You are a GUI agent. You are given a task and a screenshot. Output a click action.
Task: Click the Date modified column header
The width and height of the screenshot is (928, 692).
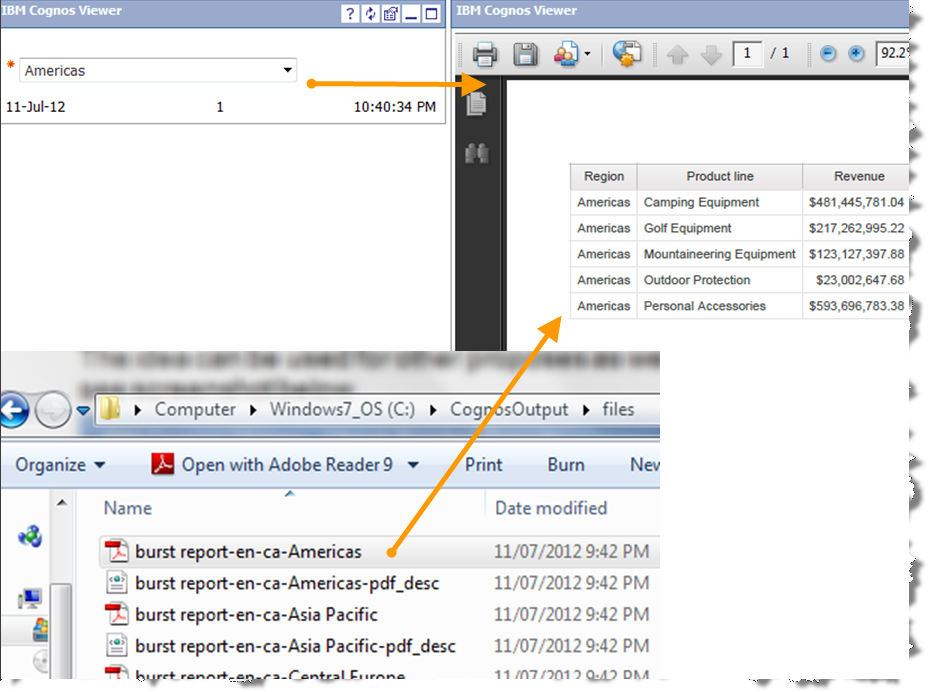[551, 508]
